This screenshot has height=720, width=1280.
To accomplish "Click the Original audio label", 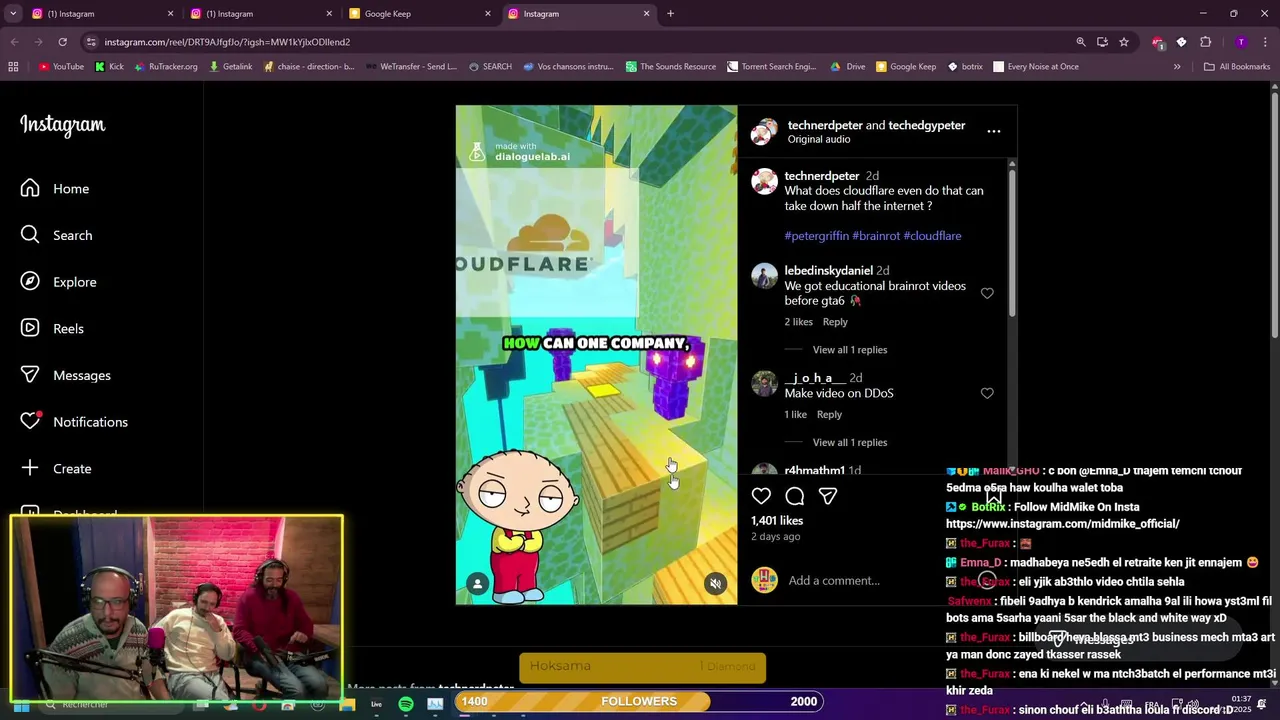I will [x=819, y=139].
